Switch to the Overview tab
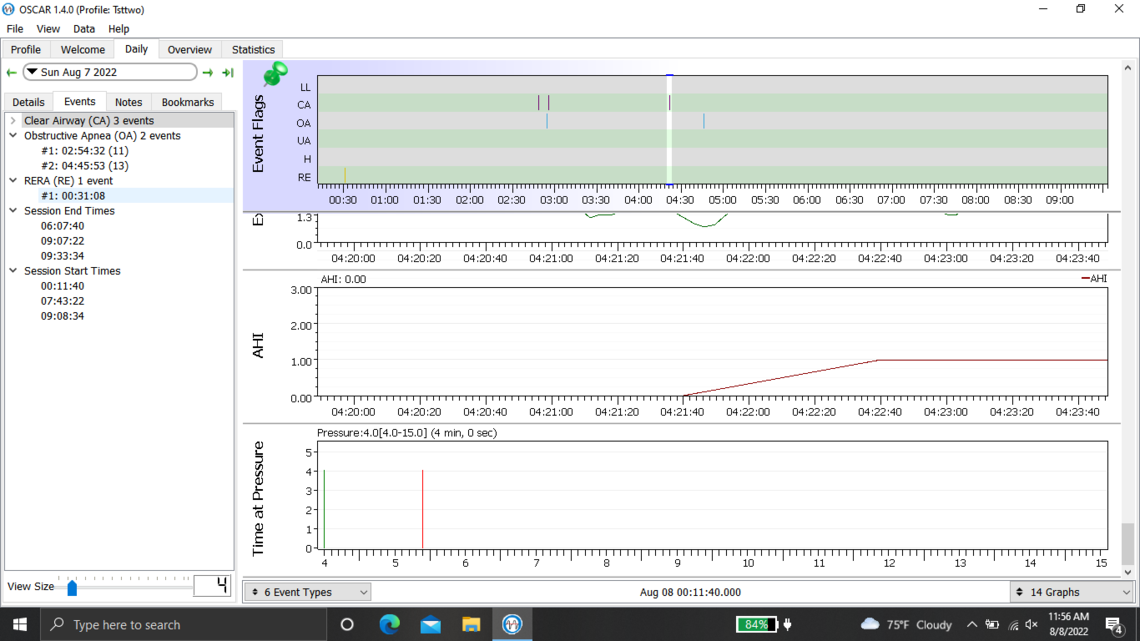This screenshot has width=1140, height=641. click(x=190, y=49)
